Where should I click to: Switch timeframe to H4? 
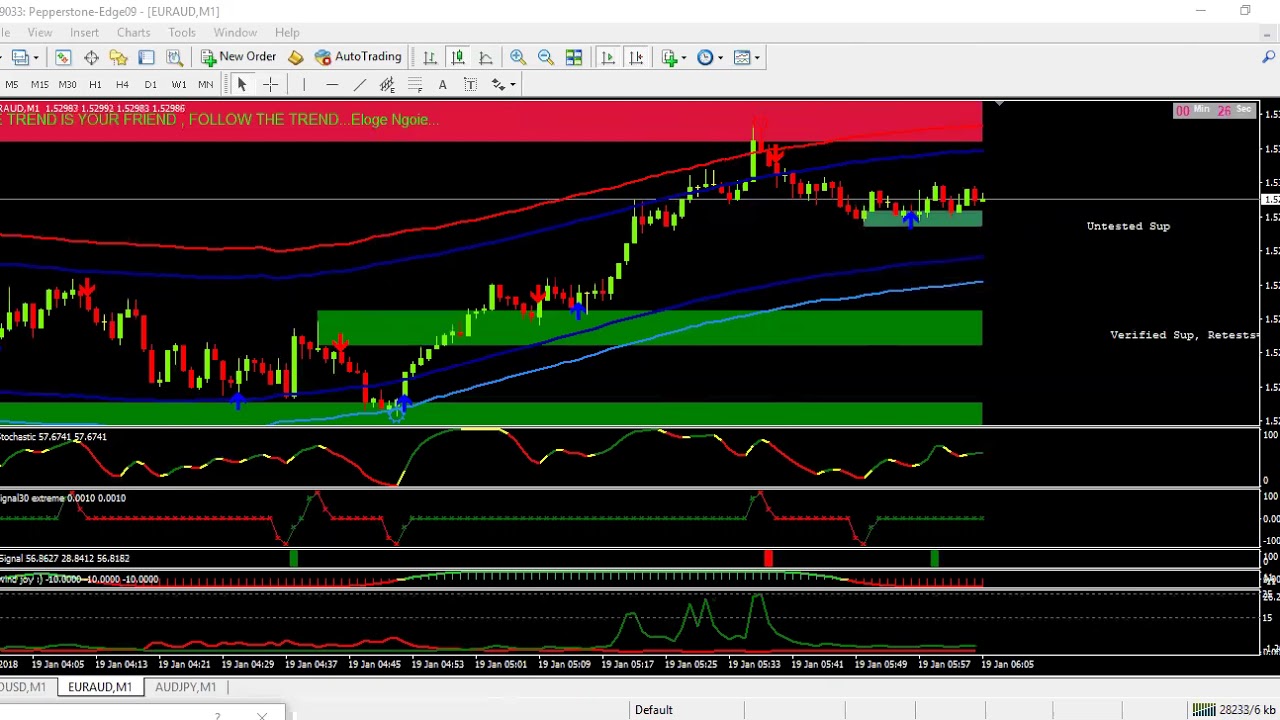(x=123, y=85)
